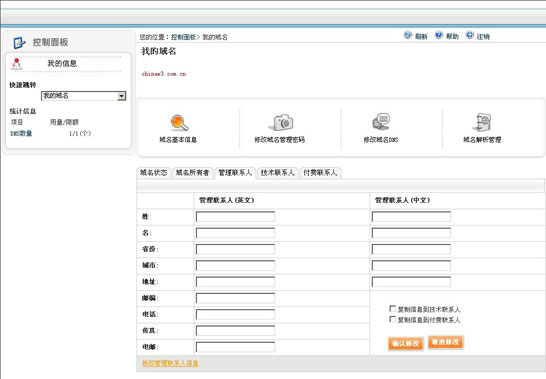The height and width of the screenshot is (379, 546).
Task: Click the 取消修改 button
Action: click(445, 342)
